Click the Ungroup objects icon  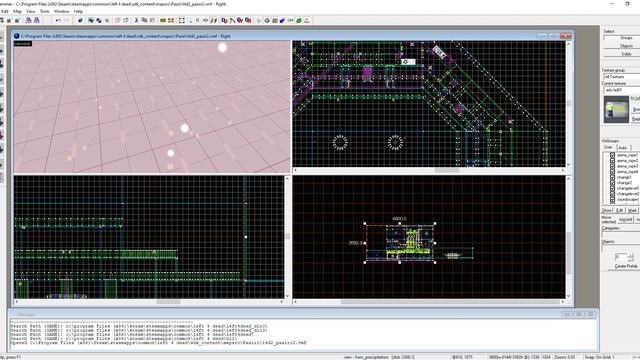[x=99, y=20]
